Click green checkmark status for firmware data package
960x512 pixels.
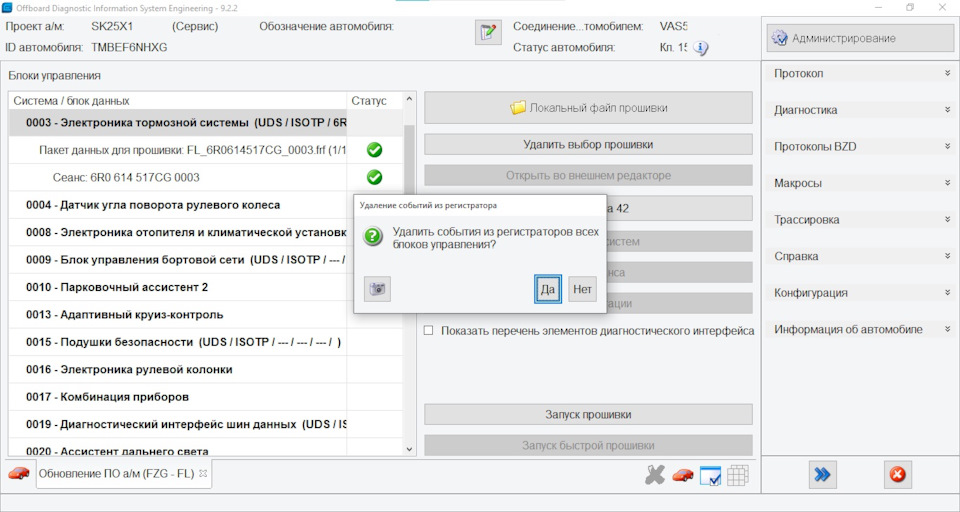(374, 149)
